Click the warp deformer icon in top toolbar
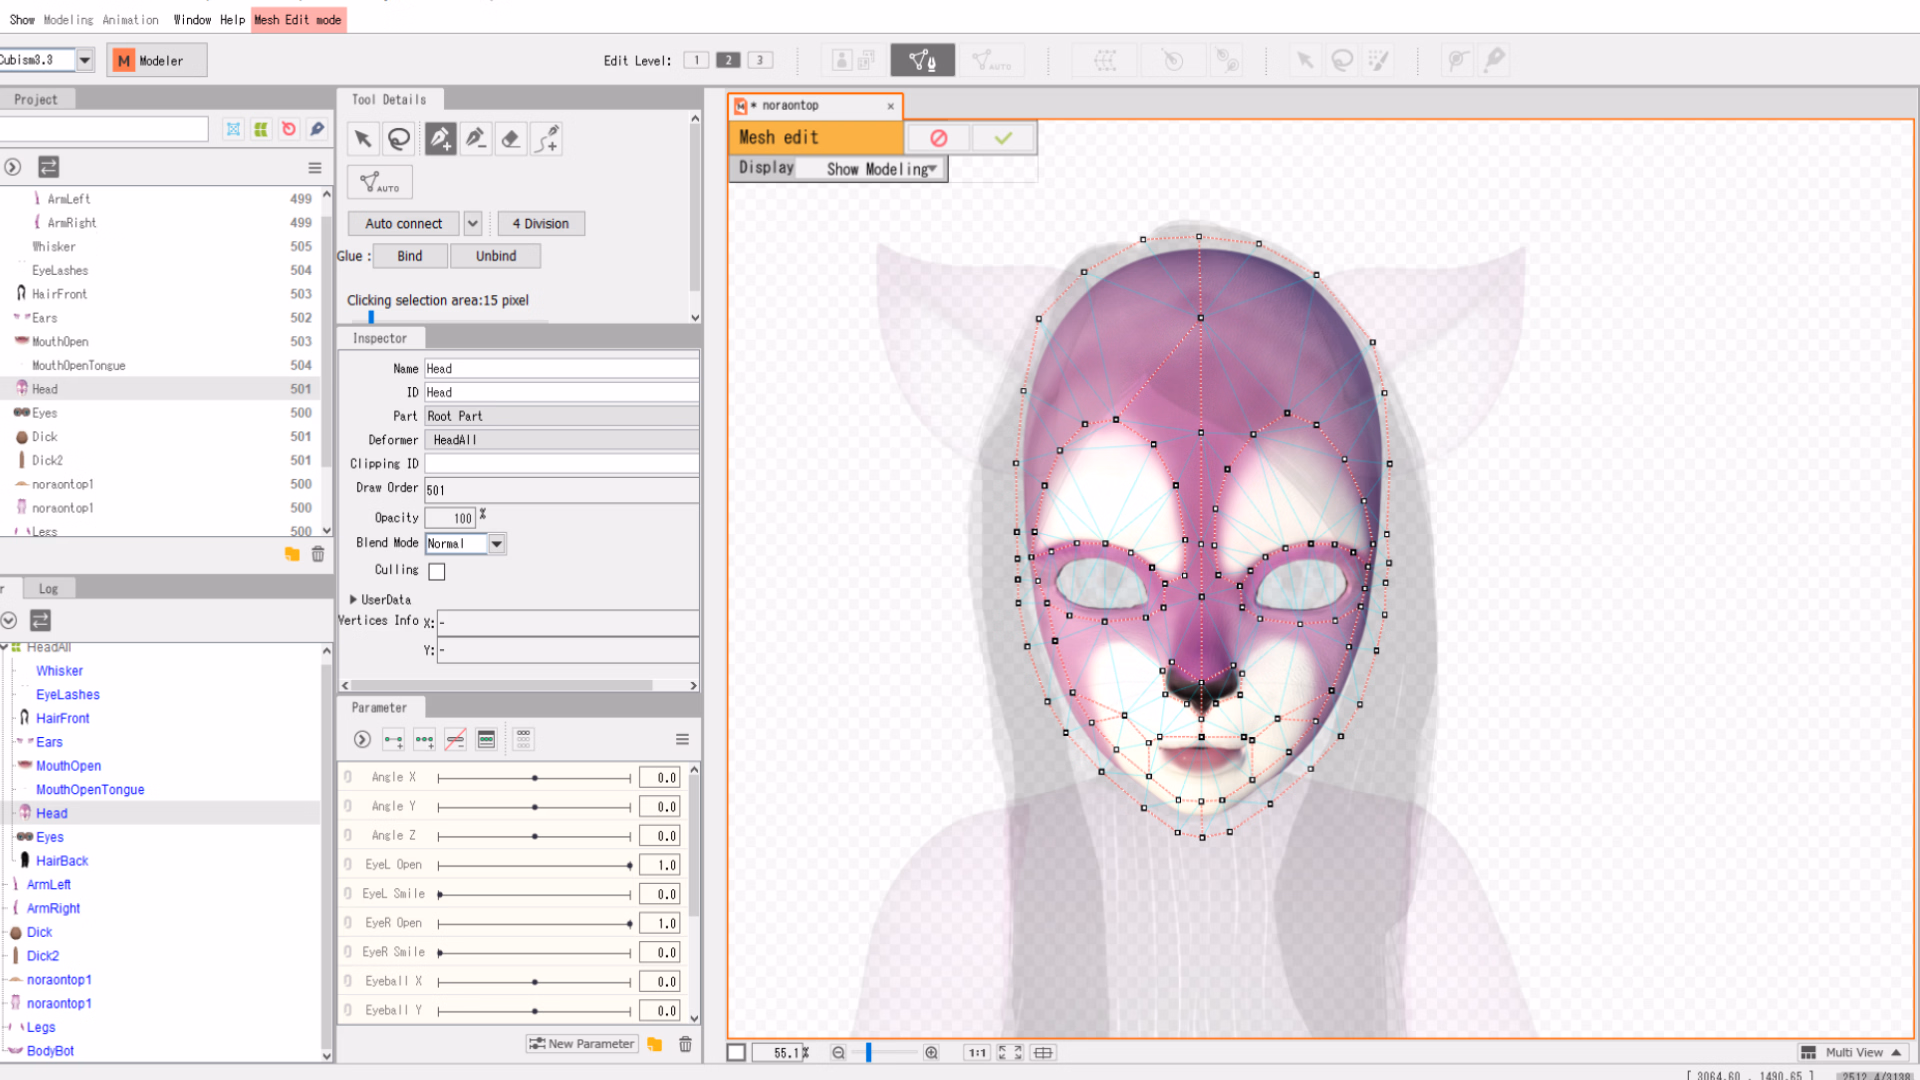The image size is (1920, 1080). click(1105, 60)
